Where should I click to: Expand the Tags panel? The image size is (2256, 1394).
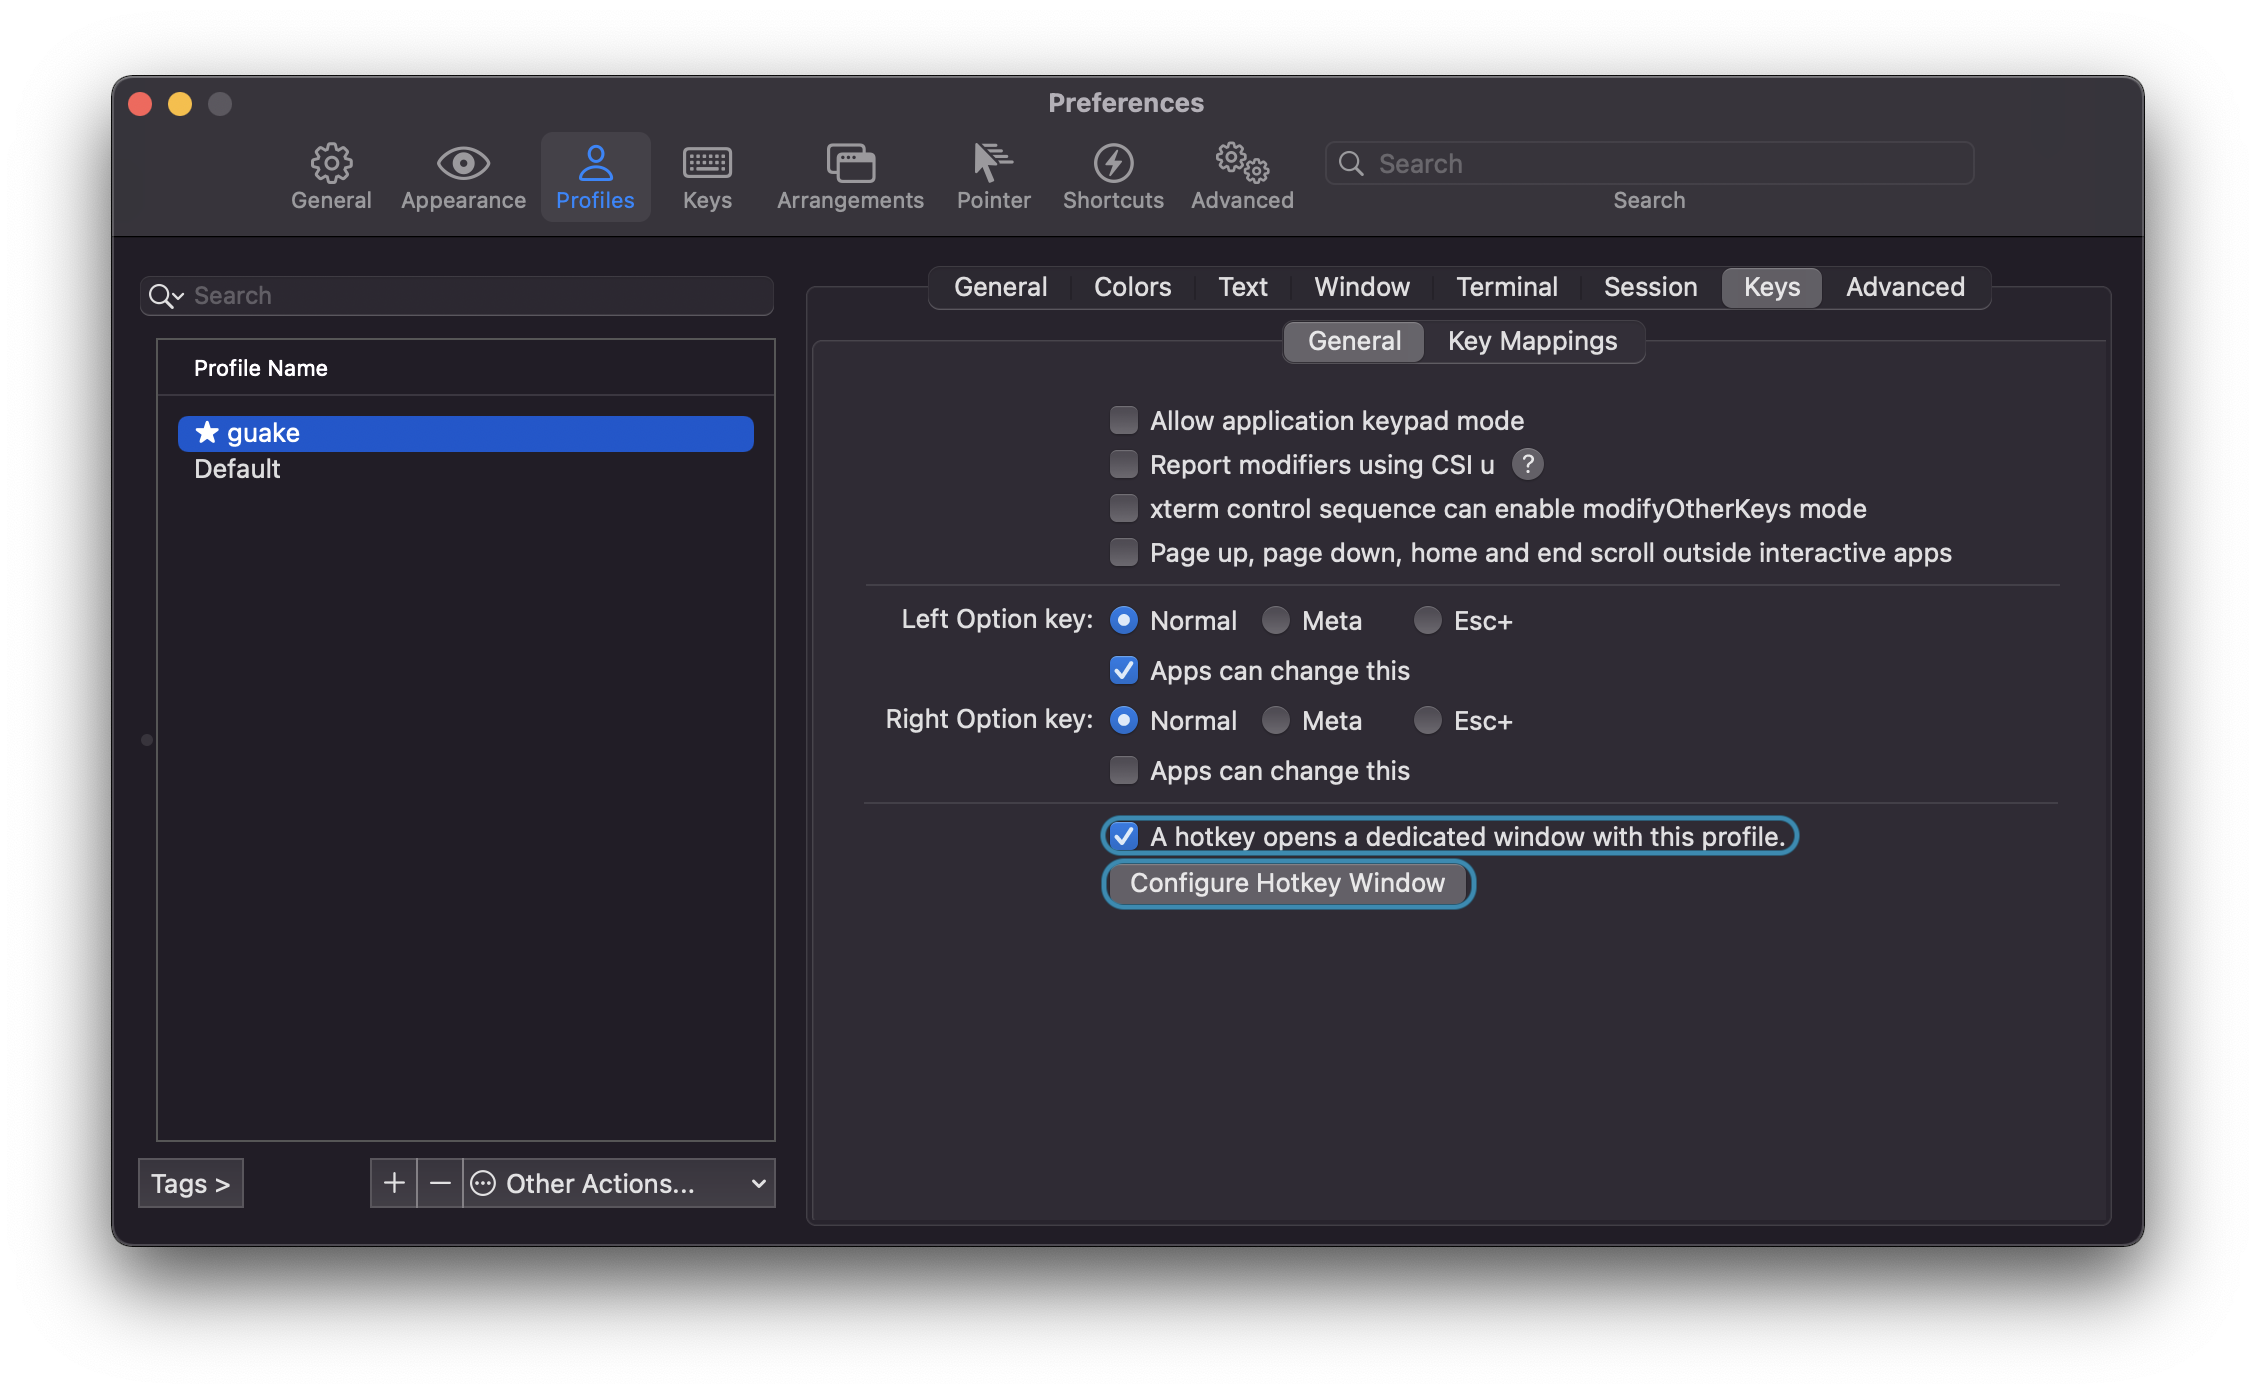point(190,1183)
